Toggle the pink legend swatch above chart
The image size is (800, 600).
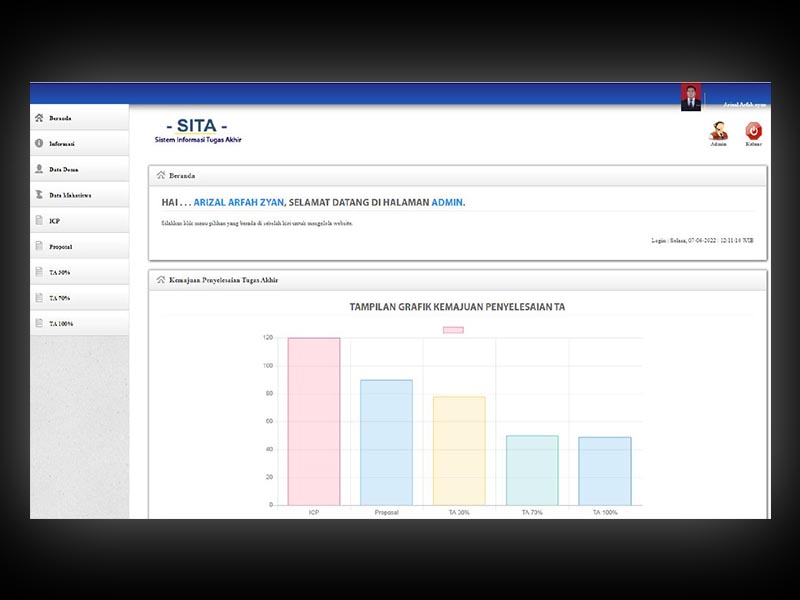click(x=453, y=330)
